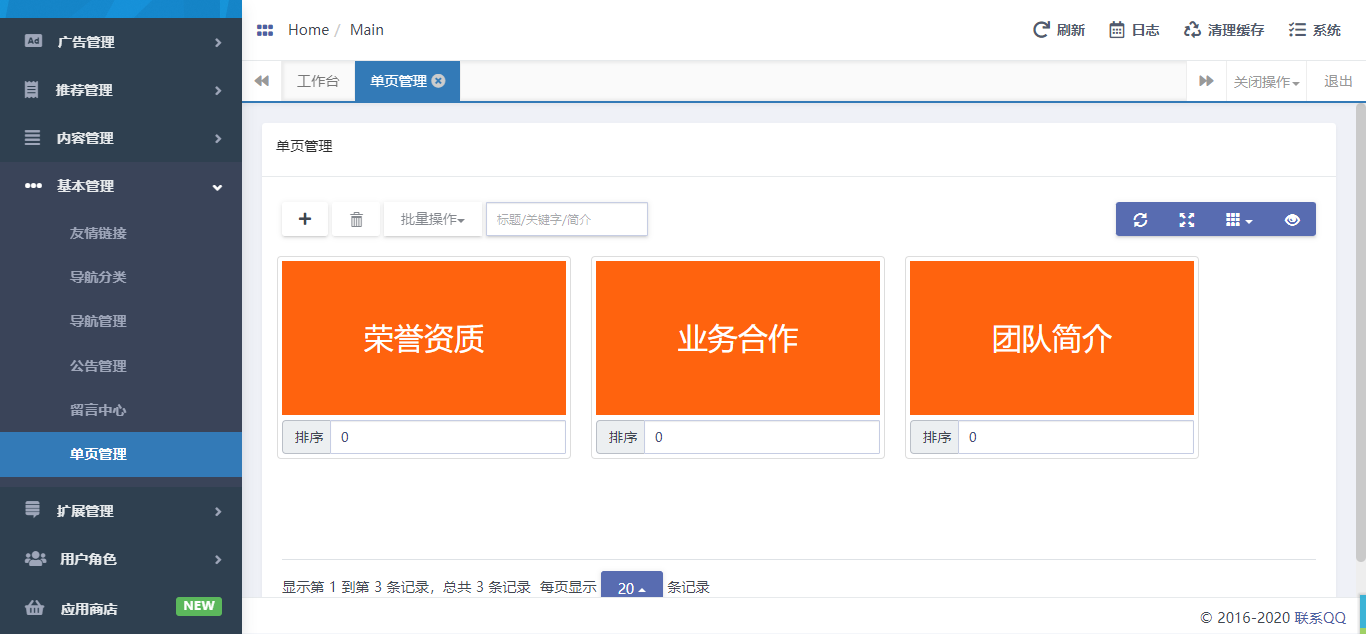This screenshot has width=1366, height=634.
Task: Click the refresh icon in blue toolbar
Action: coord(1140,220)
